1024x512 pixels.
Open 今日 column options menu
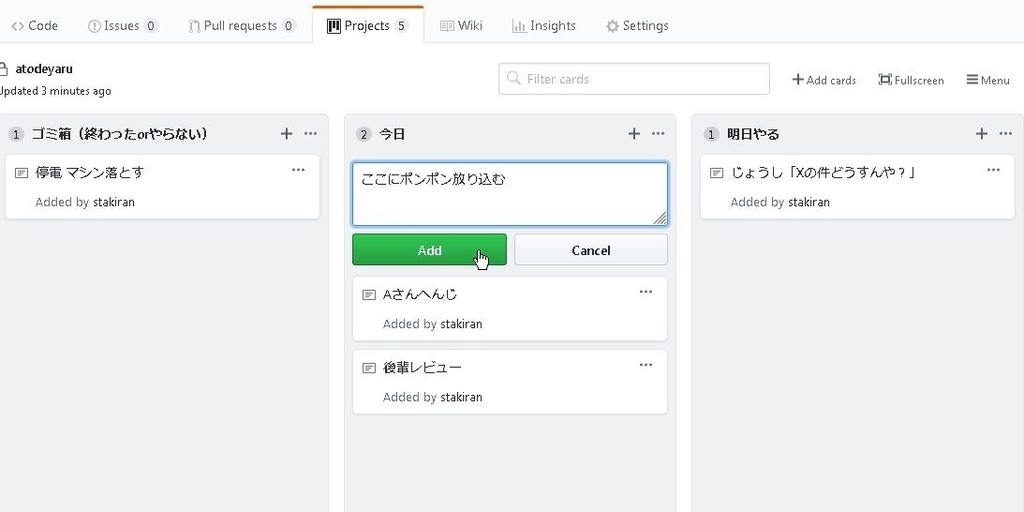click(658, 134)
